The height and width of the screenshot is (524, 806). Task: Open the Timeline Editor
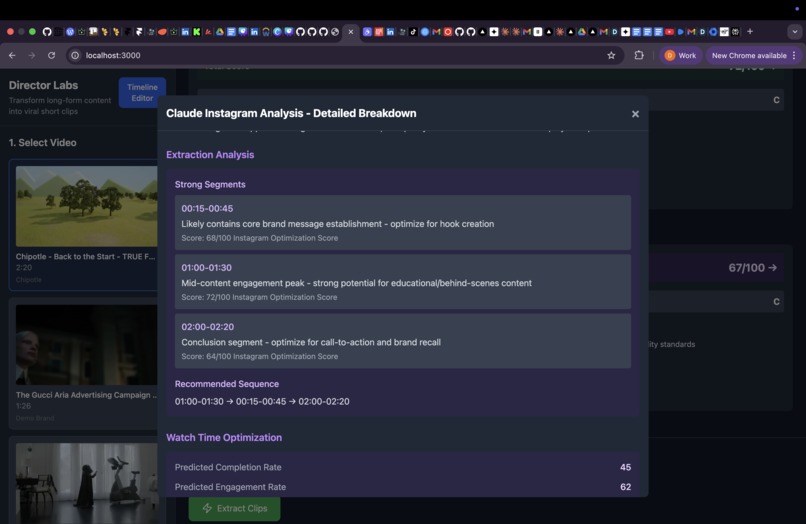pyautogui.click(x=142, y=93)
